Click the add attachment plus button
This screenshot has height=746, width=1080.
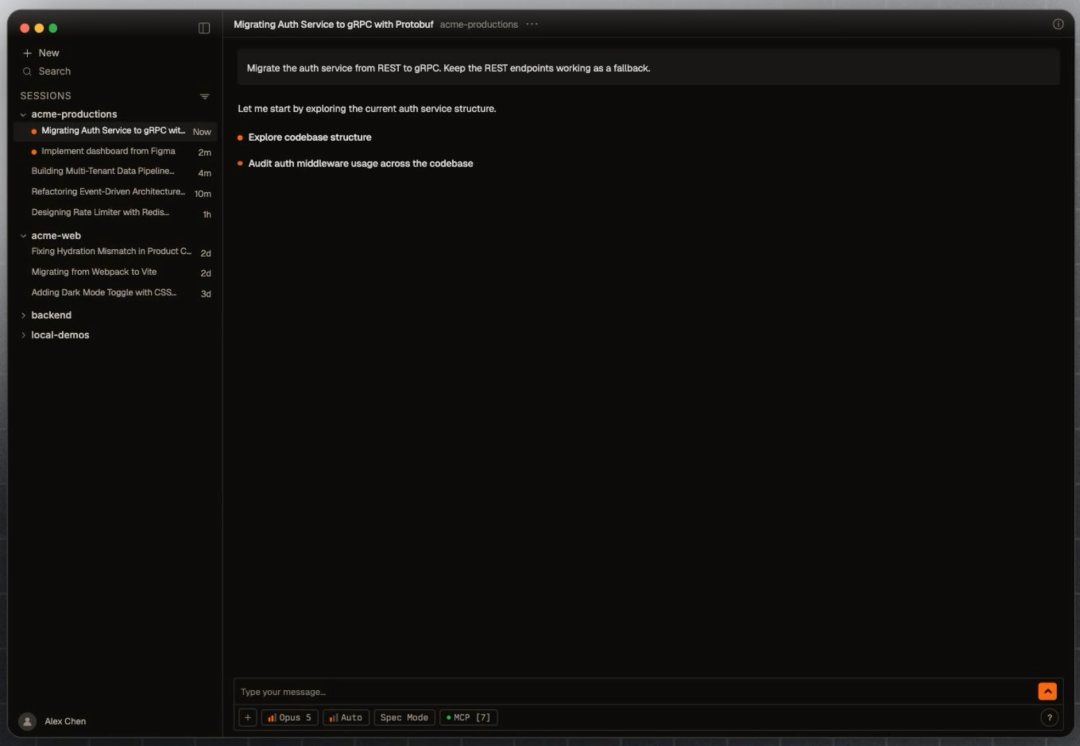coord(248,717)
